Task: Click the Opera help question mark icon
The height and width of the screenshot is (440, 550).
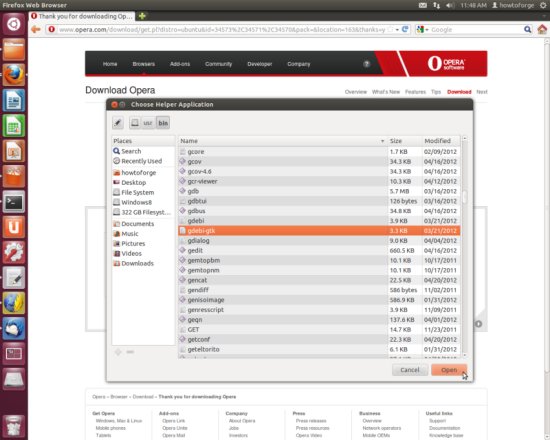Action: pos(367,64)
